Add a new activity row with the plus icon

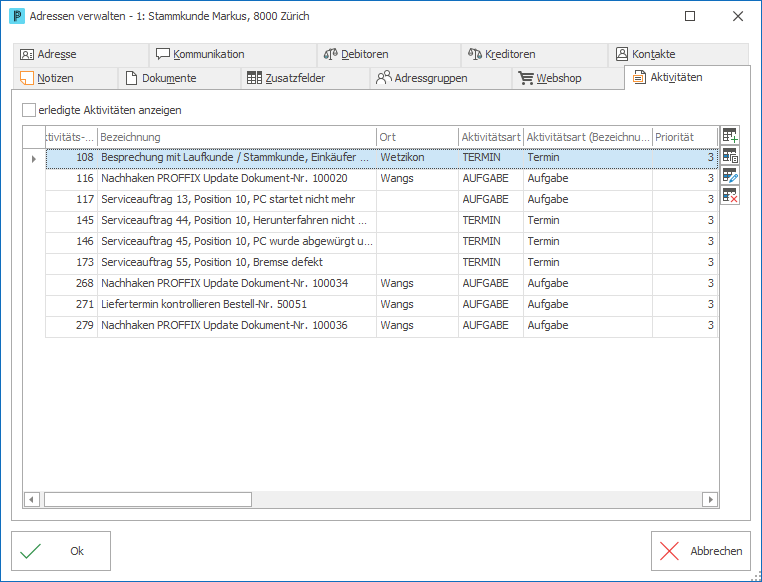point(729,136)
